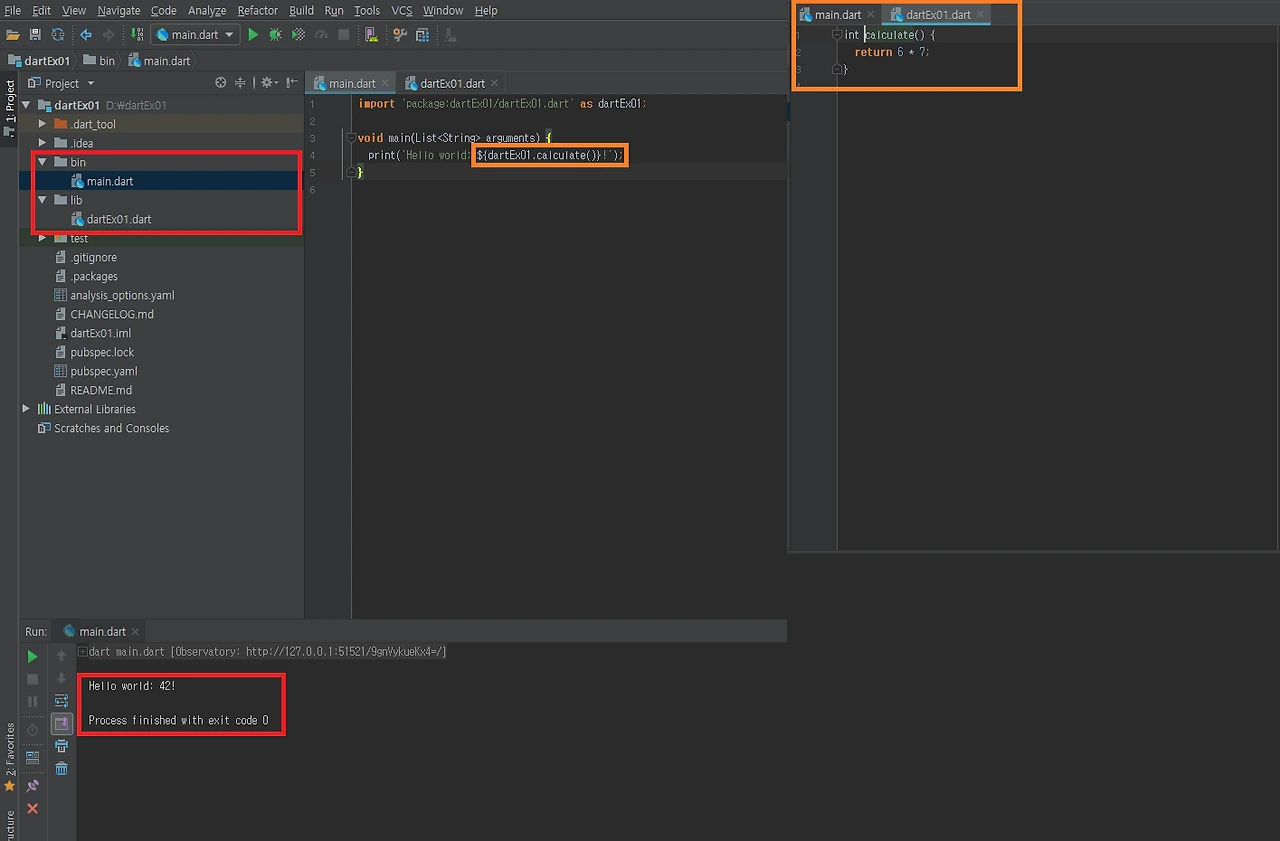The image size is (1280, 841).
Task: Collapse the dartEx01 project root node
Action: (x=26, y=105)
